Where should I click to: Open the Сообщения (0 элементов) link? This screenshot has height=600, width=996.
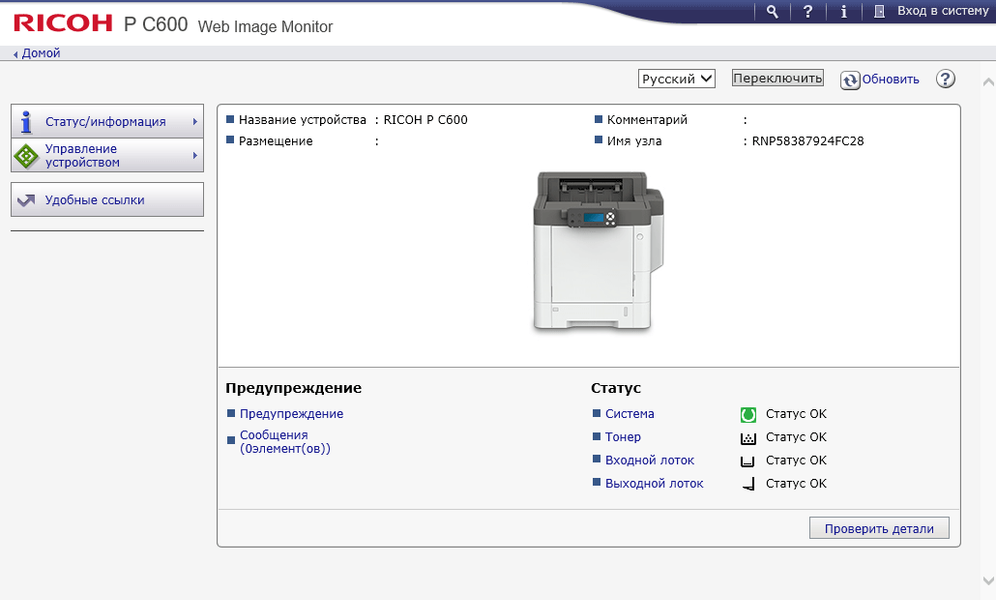pyautogui.click(x=284, y=442)
